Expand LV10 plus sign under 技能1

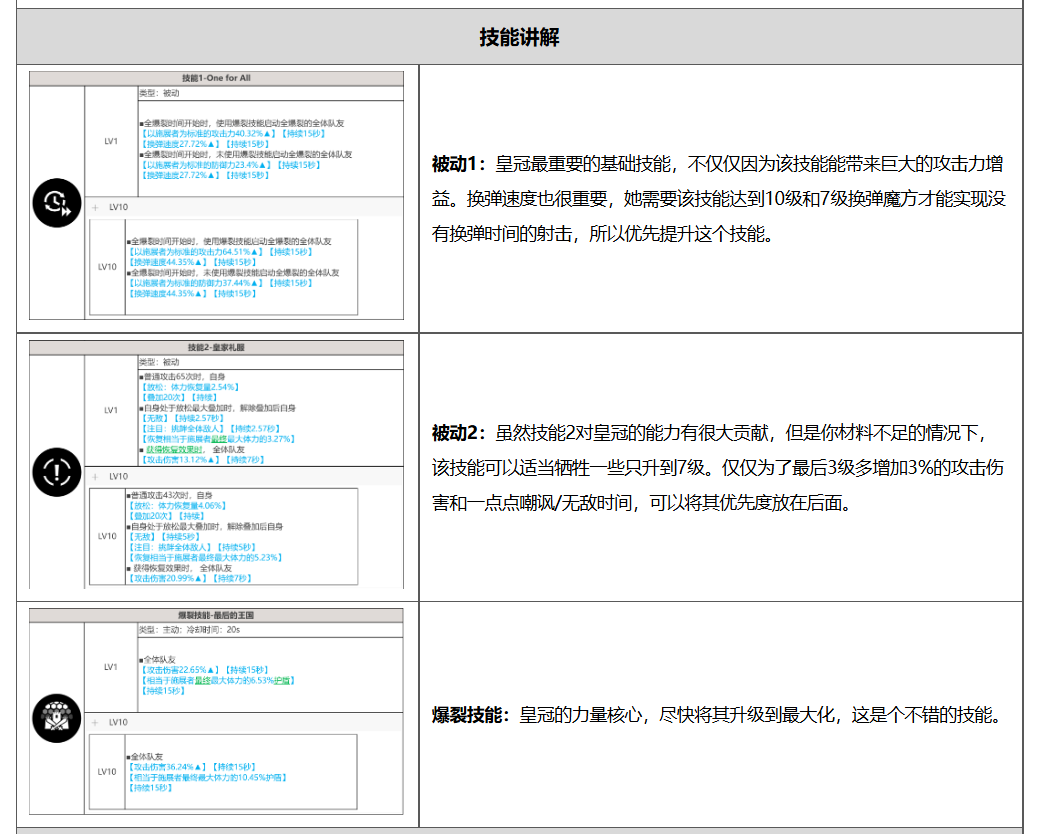pos(96,208)
